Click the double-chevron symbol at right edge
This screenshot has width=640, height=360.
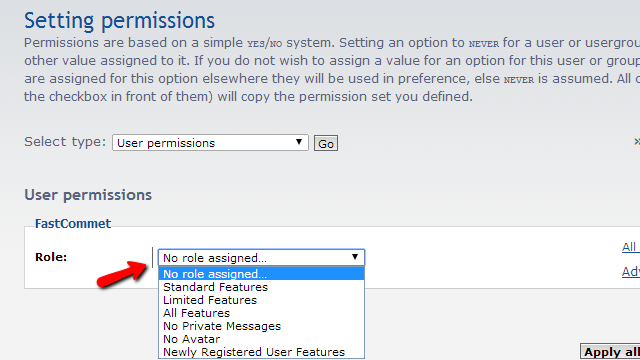[637, 141]
